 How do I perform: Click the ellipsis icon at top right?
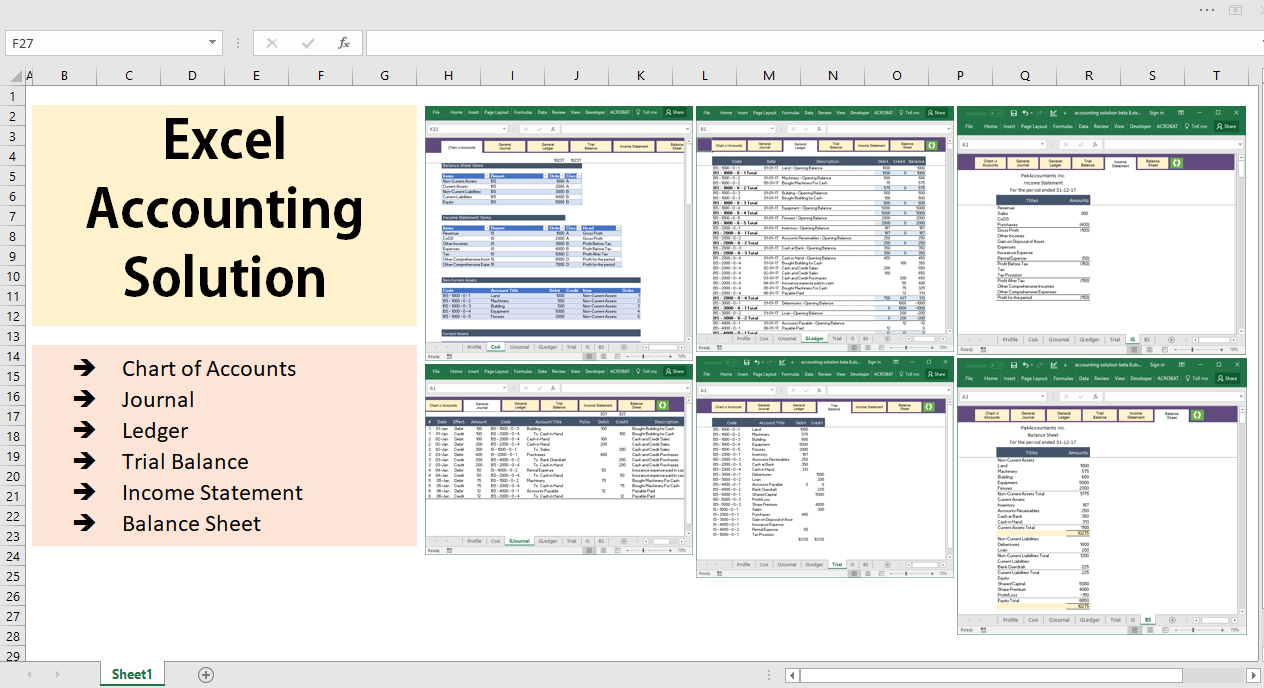point(1208,9)
